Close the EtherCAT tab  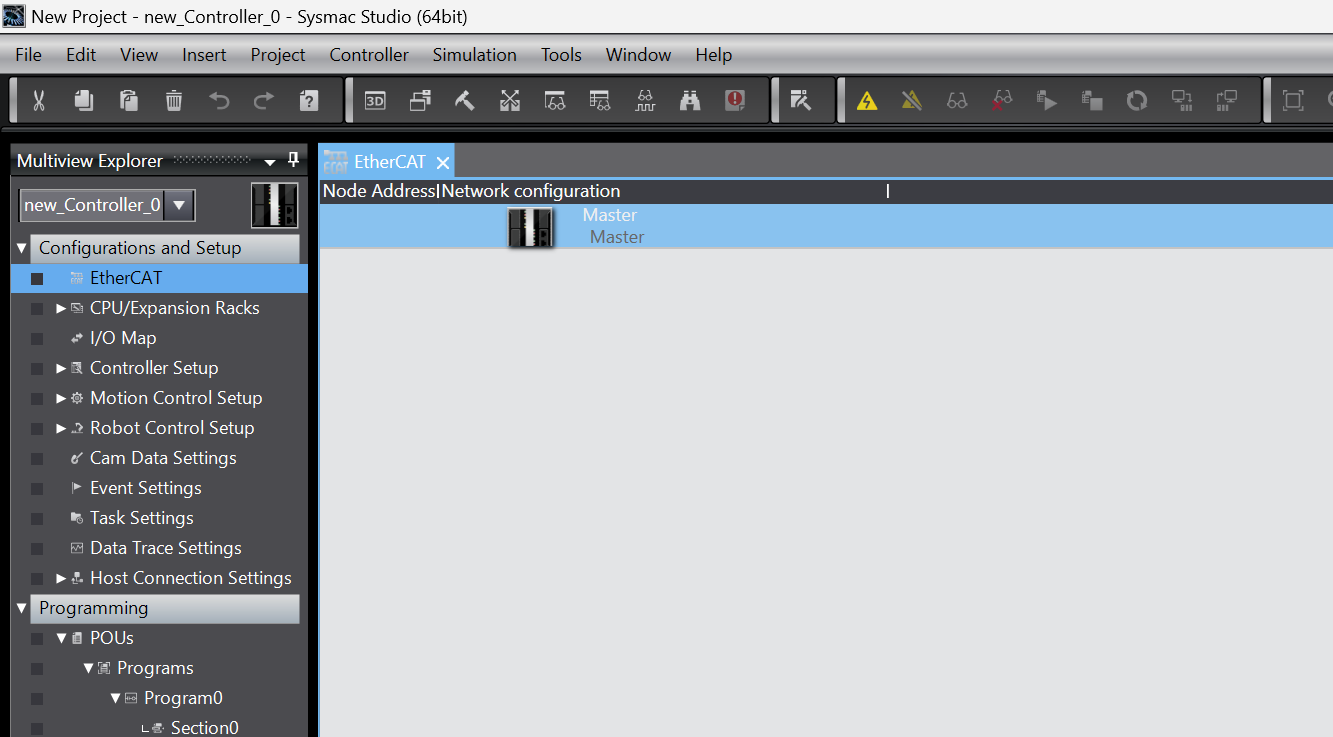(x=443, y=163)
